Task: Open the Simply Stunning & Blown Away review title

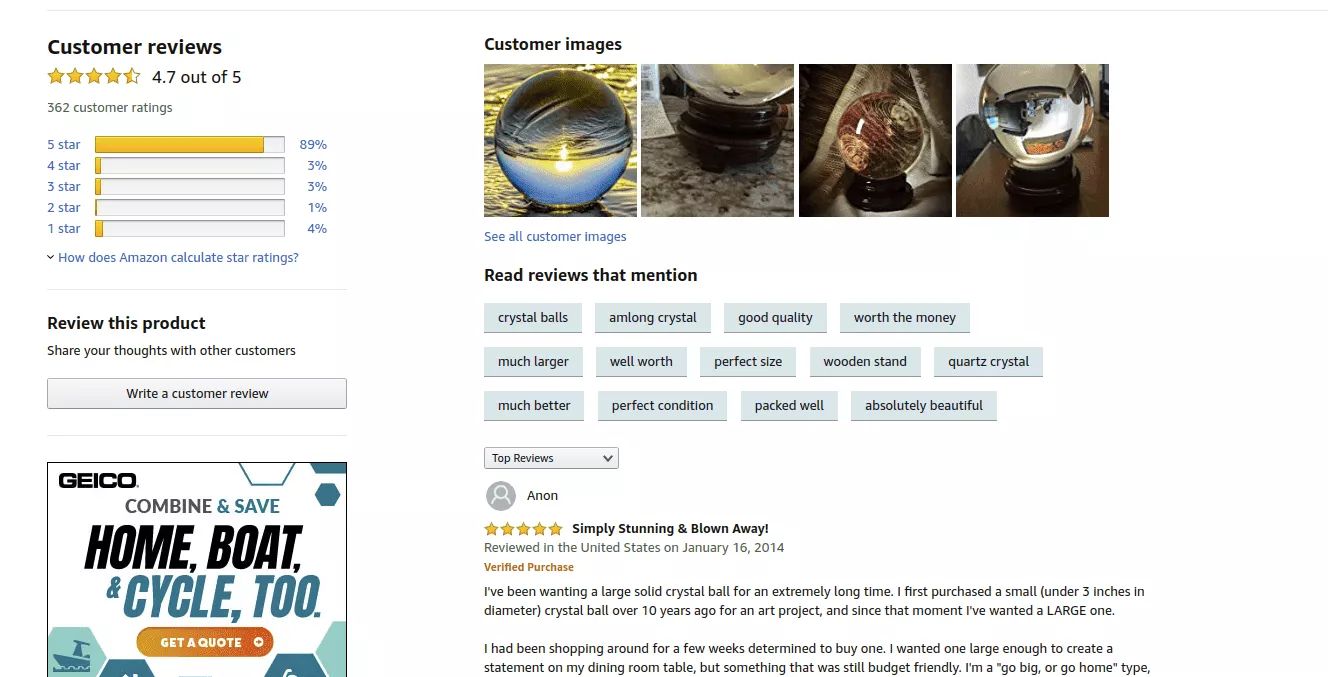Action: point(670,529)
